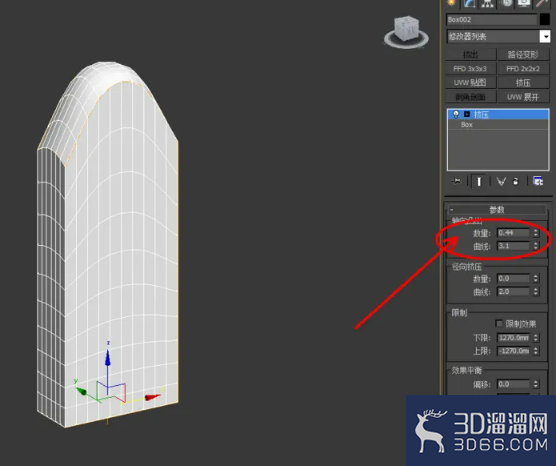Viewport: 556px width, 466px height.
Task: Select the 挤压 row in modifier stack
Action: 498,114
